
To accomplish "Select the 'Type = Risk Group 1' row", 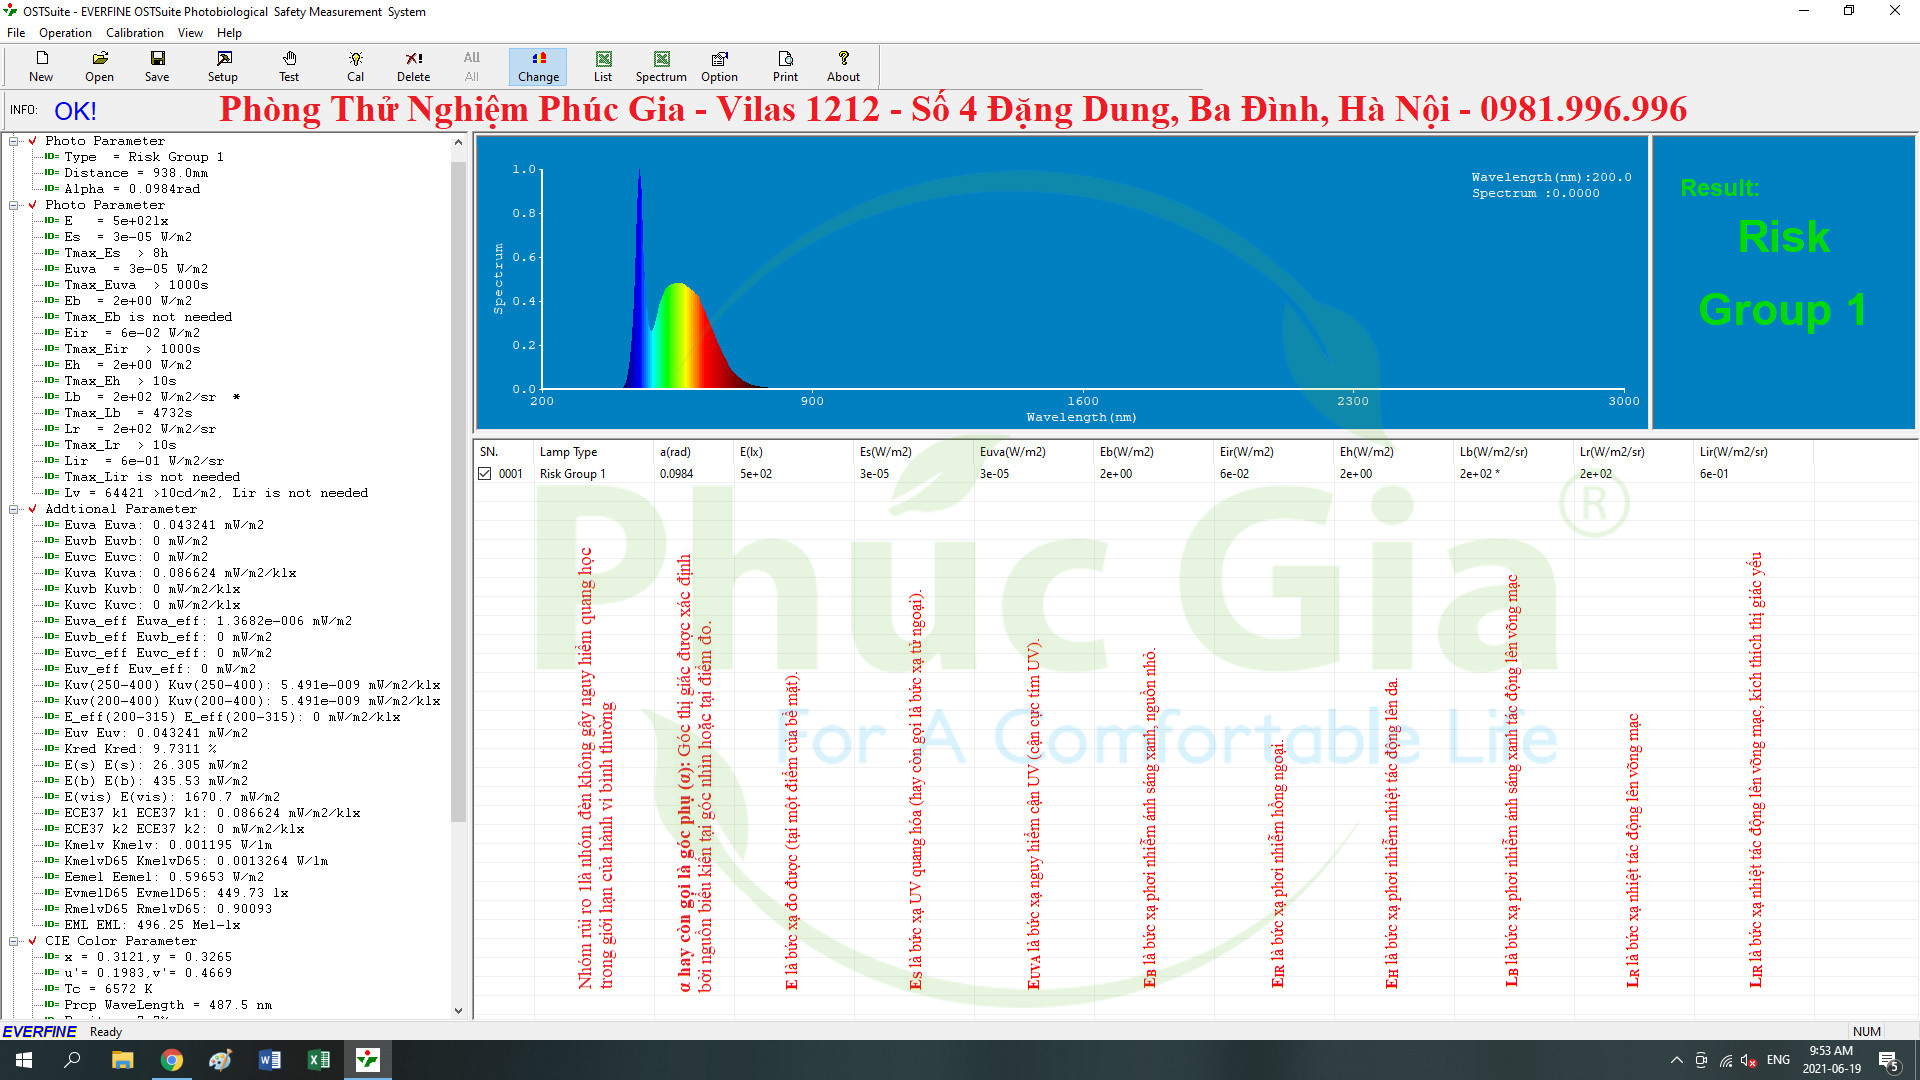I will click(x=144, y=157).
